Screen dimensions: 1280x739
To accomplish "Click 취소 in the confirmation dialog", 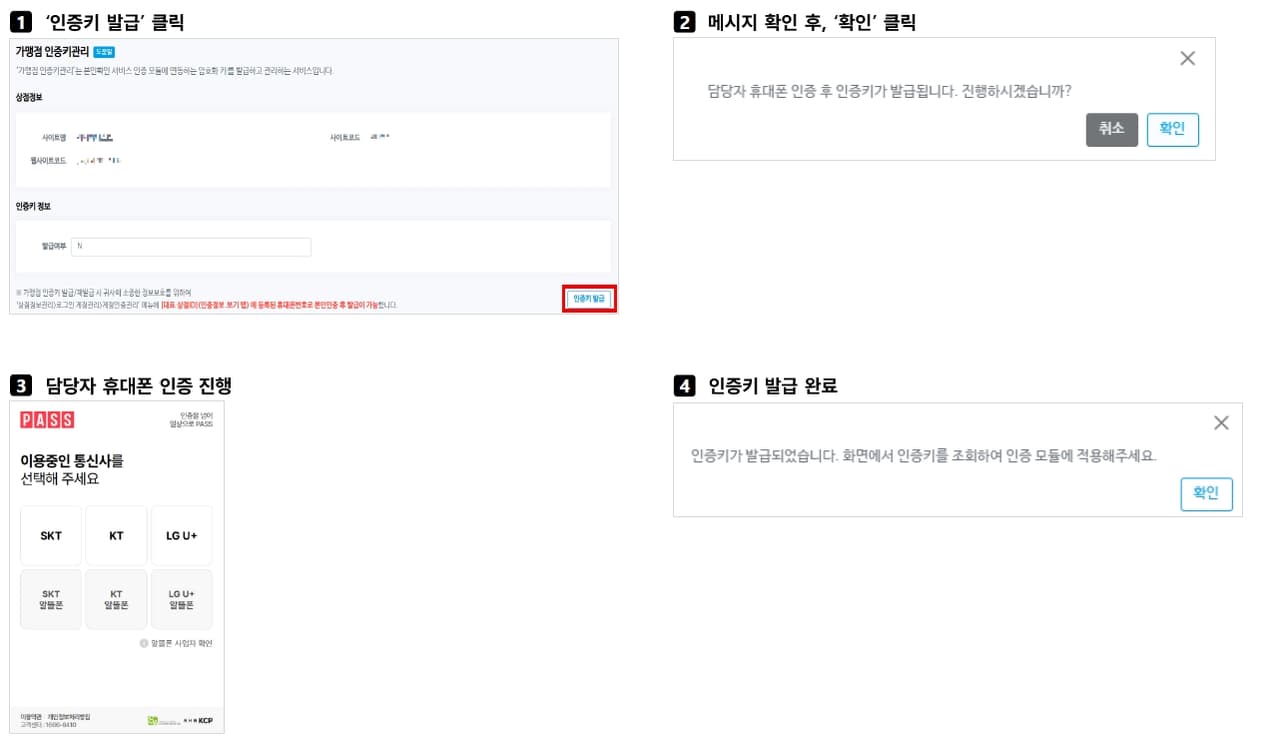I will 1112,129.
